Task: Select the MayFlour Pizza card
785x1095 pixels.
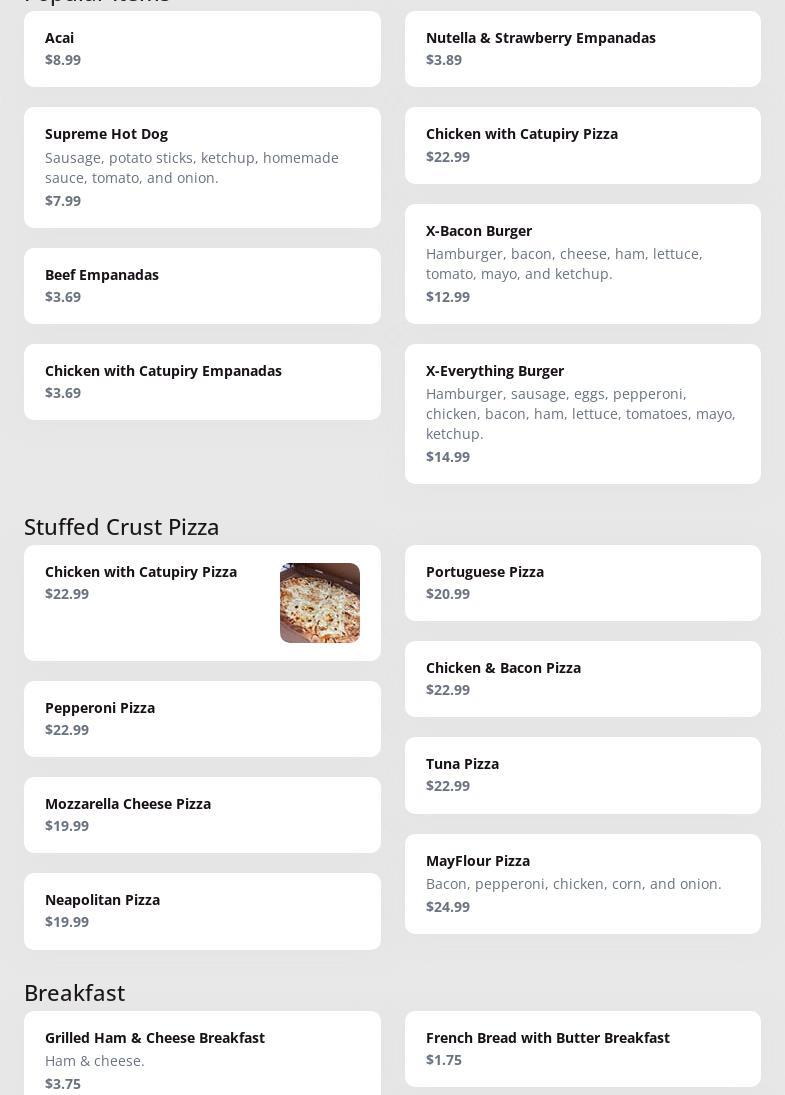Action: pos(582,883)
